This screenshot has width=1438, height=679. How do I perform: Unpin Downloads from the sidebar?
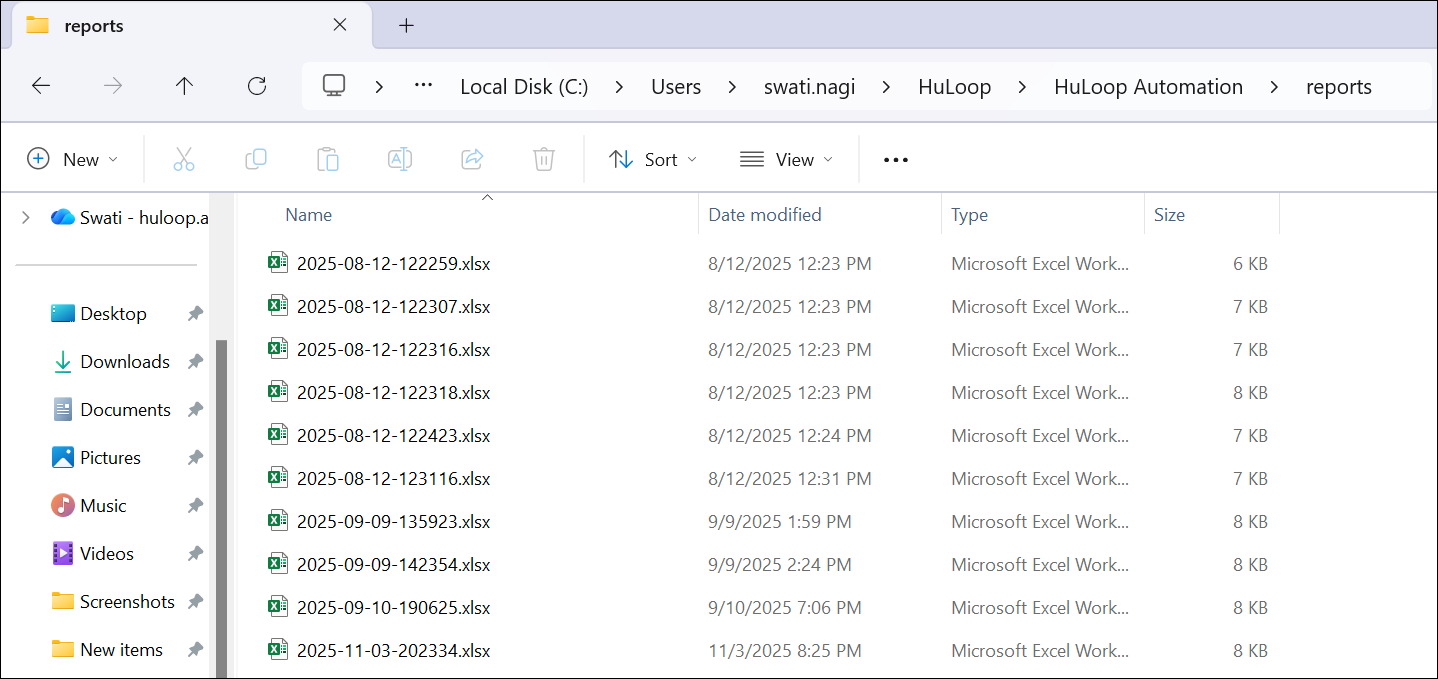coord(195,361)
